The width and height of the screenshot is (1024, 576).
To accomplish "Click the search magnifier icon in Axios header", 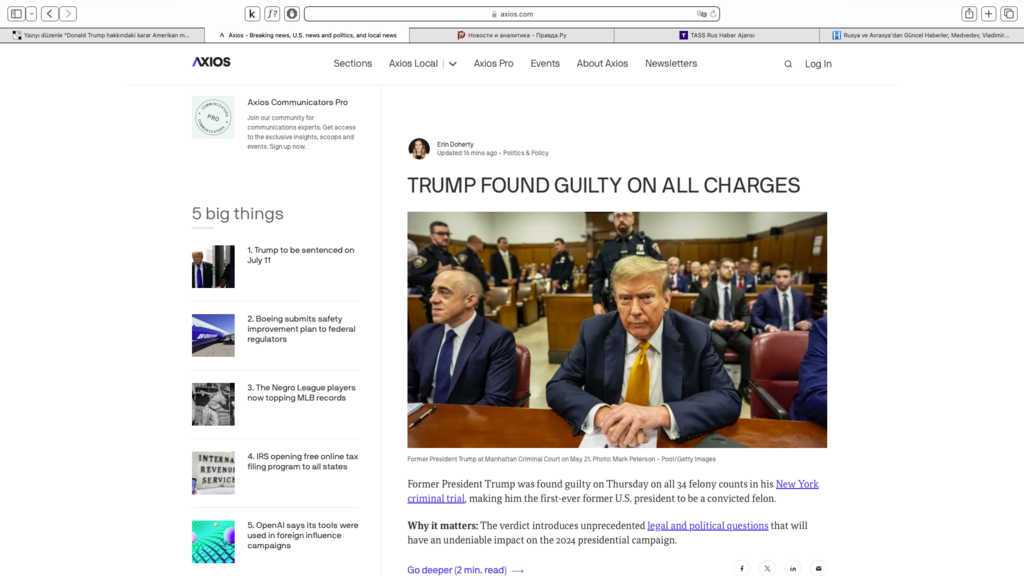I will [x=788, y=64].
